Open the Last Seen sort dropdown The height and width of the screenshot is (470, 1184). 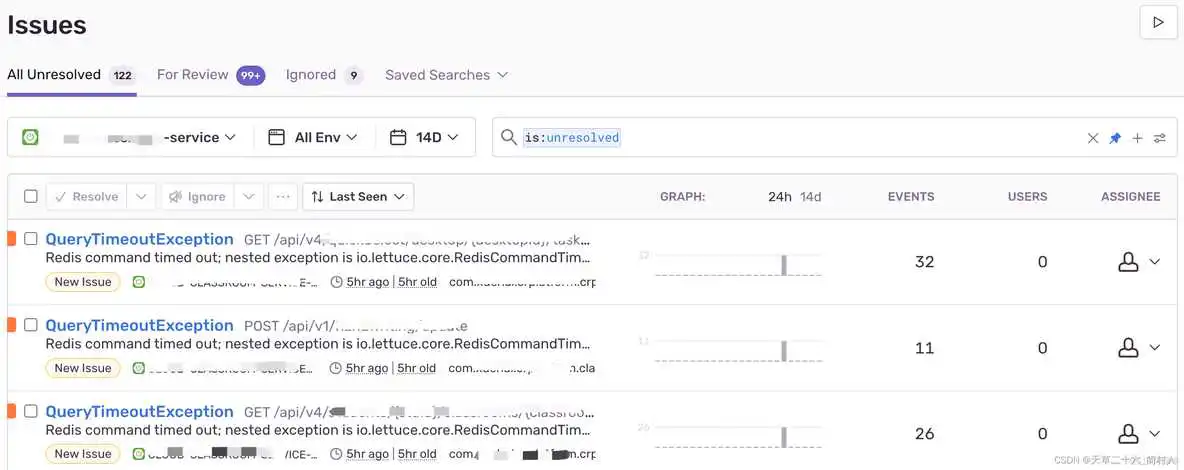click(x=358, y=197)
